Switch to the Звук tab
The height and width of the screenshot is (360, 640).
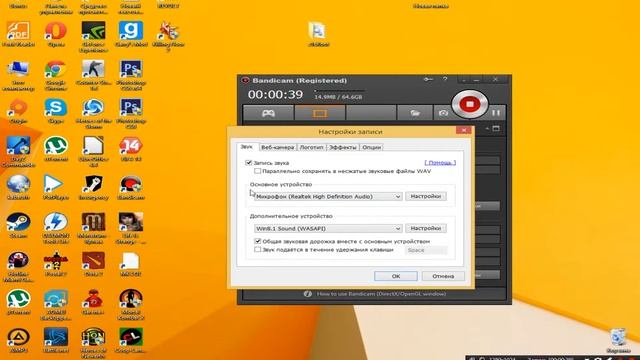point(246,147)
